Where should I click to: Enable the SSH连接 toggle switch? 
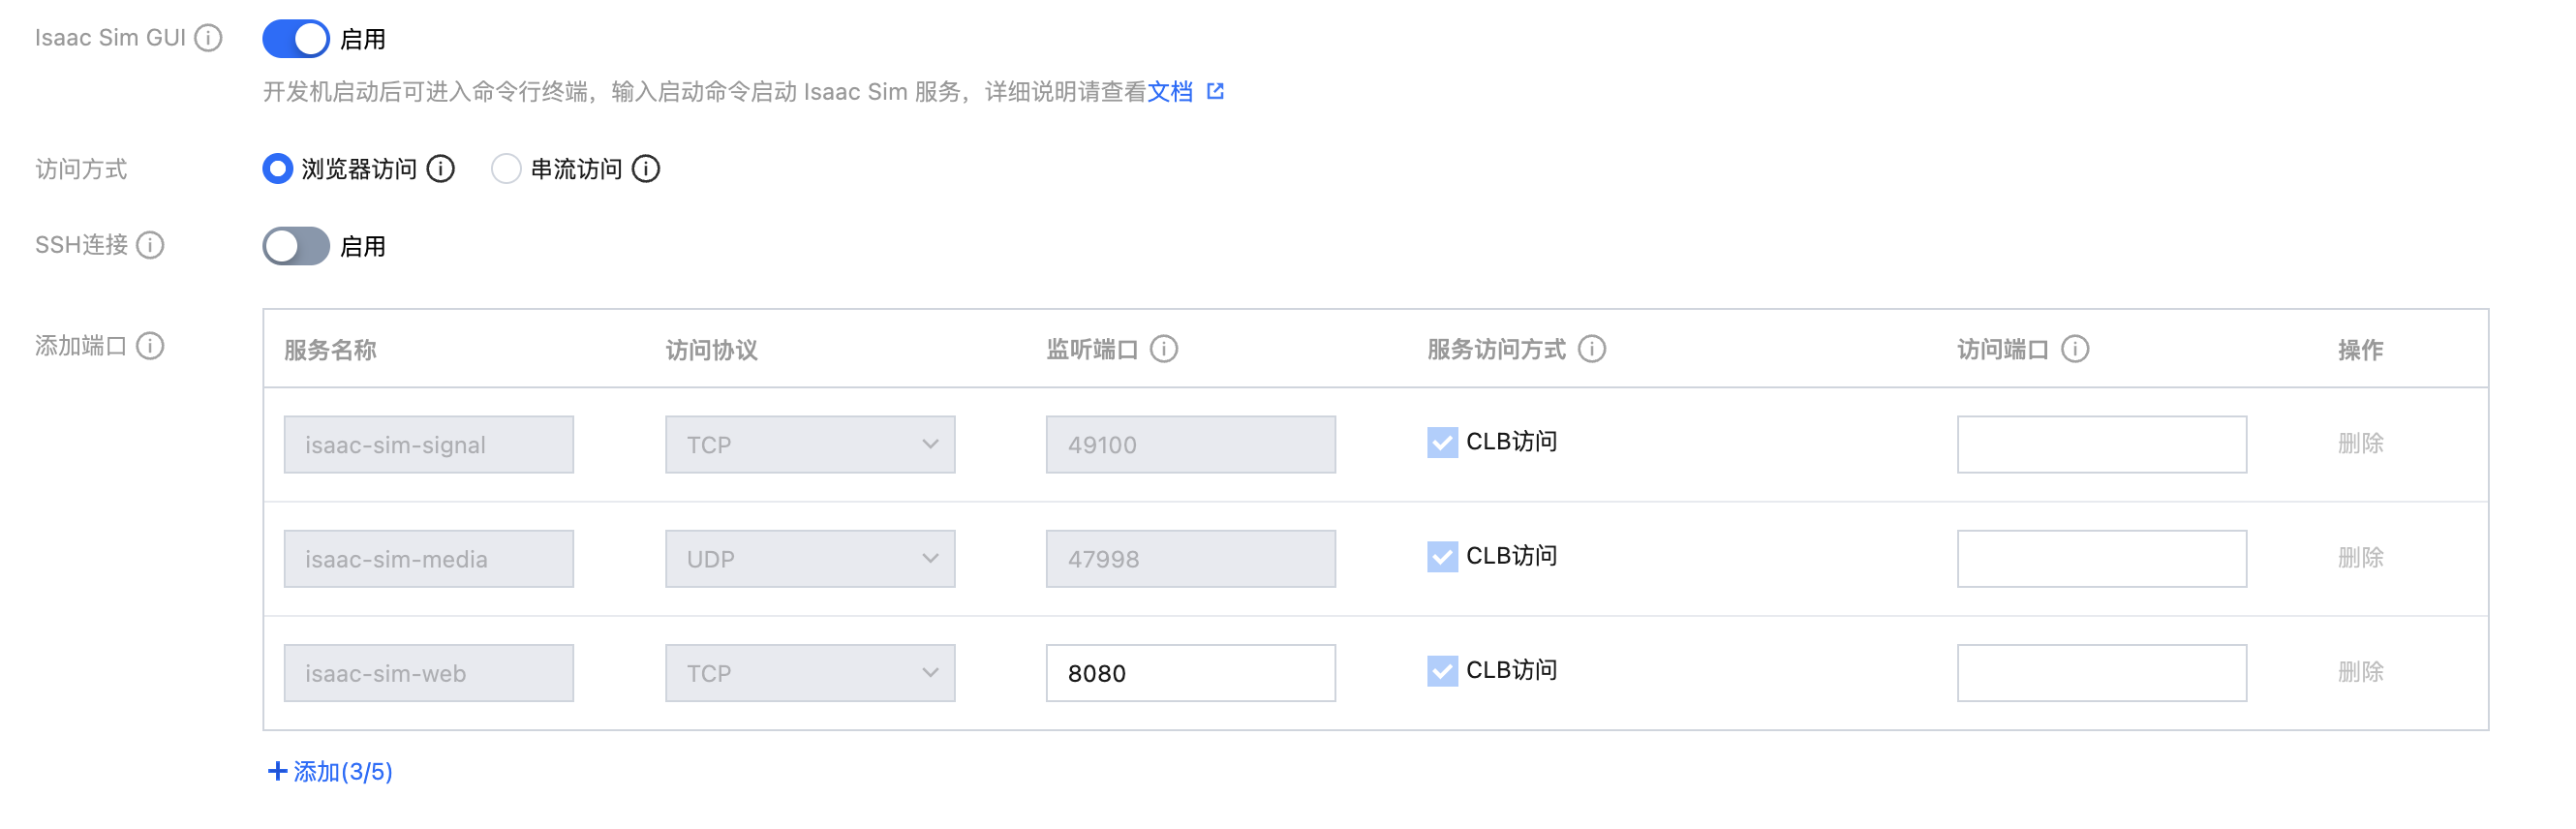296,246
